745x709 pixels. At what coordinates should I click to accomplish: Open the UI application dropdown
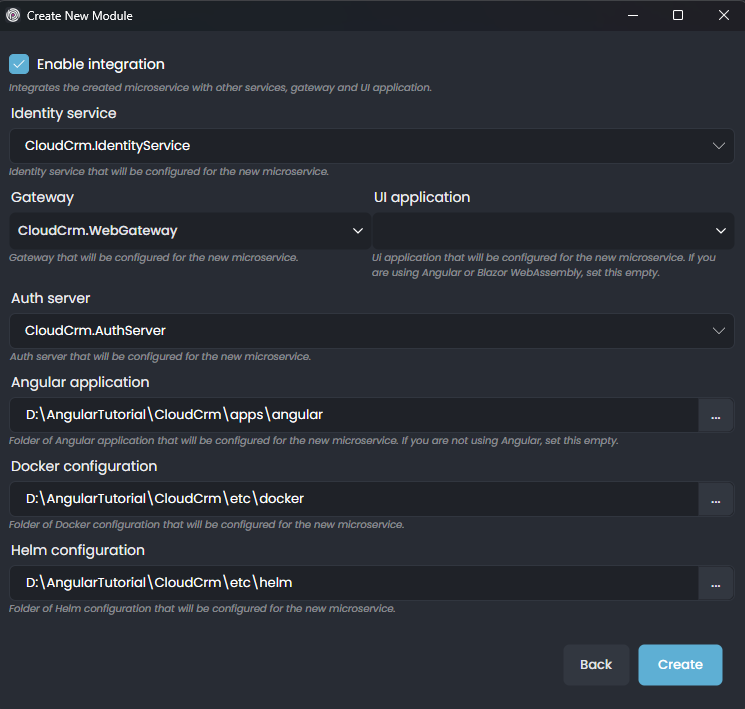pos(720,231)
